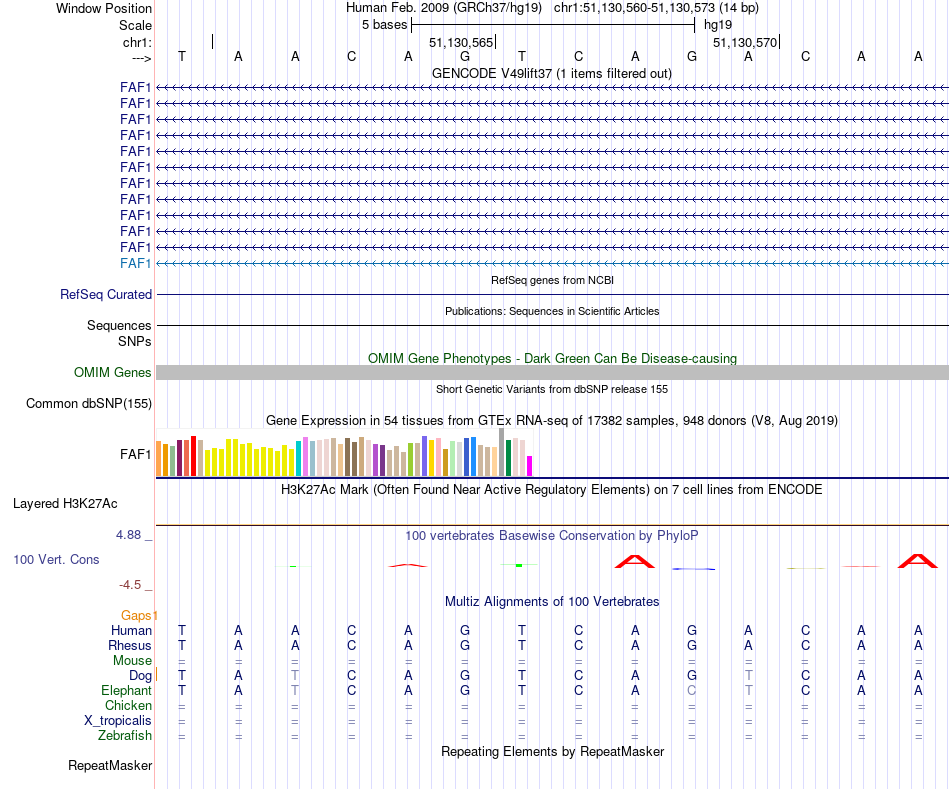The width and height of the screenshot is (950, 789).
Task: Click the RefSeq genes from NCBI title
Action: [552, 280]
